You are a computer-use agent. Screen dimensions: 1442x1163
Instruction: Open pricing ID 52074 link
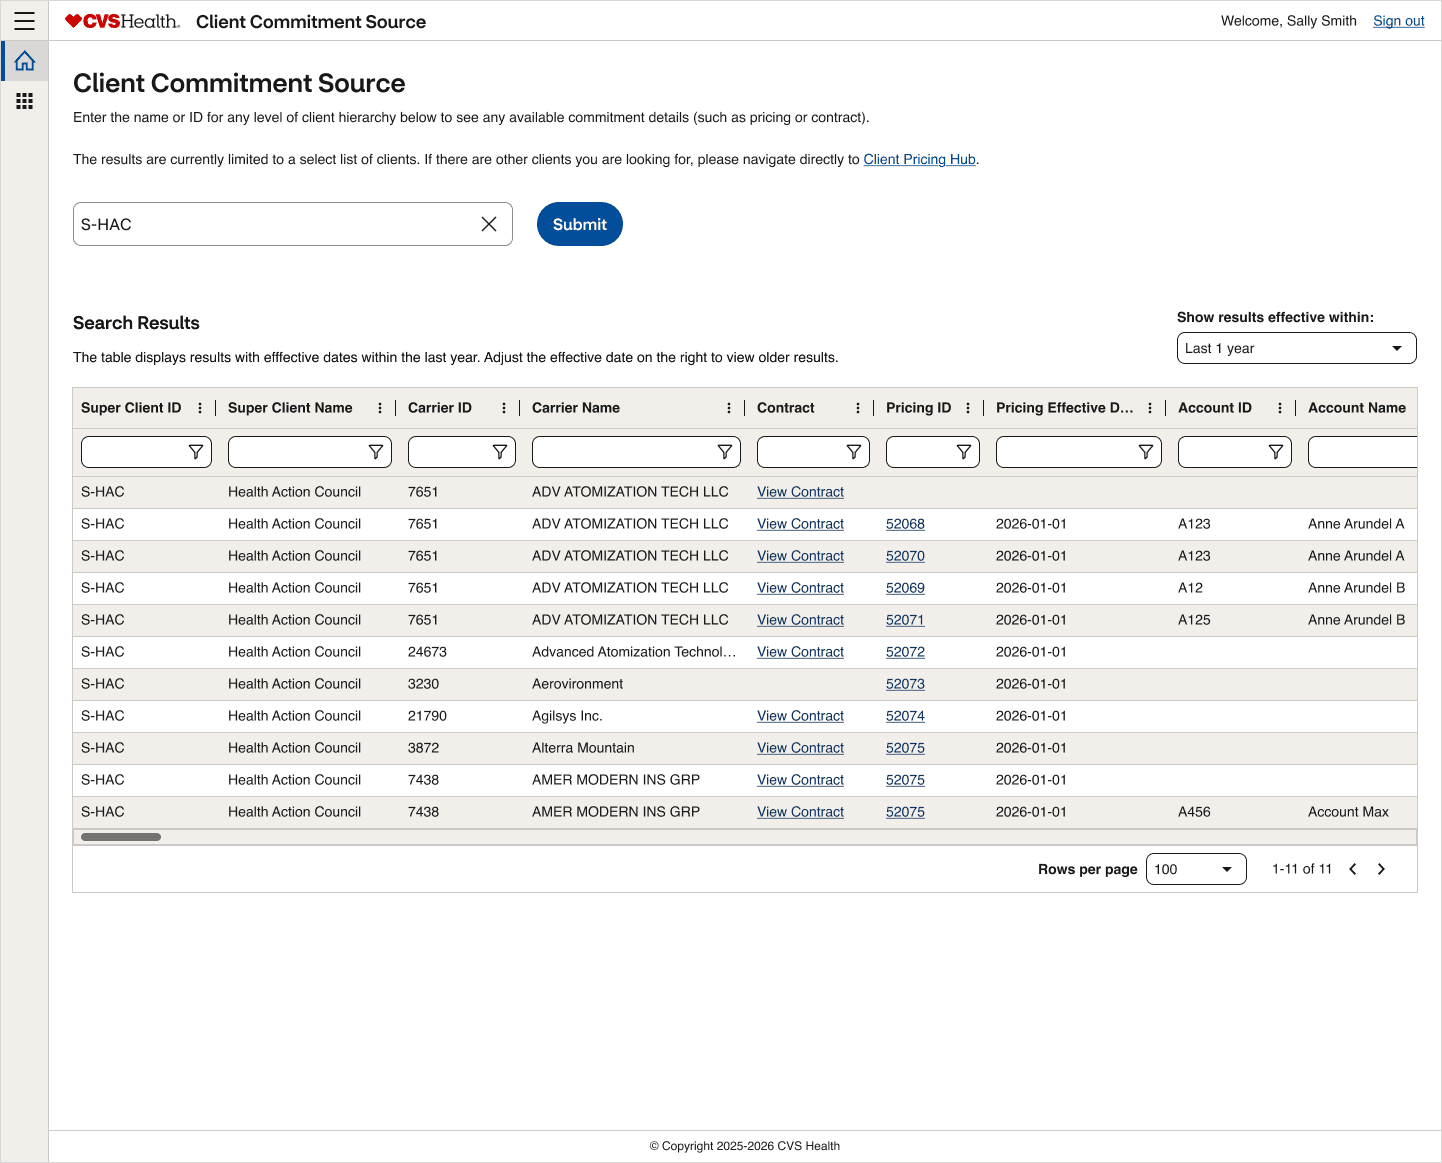pos(905,716)
